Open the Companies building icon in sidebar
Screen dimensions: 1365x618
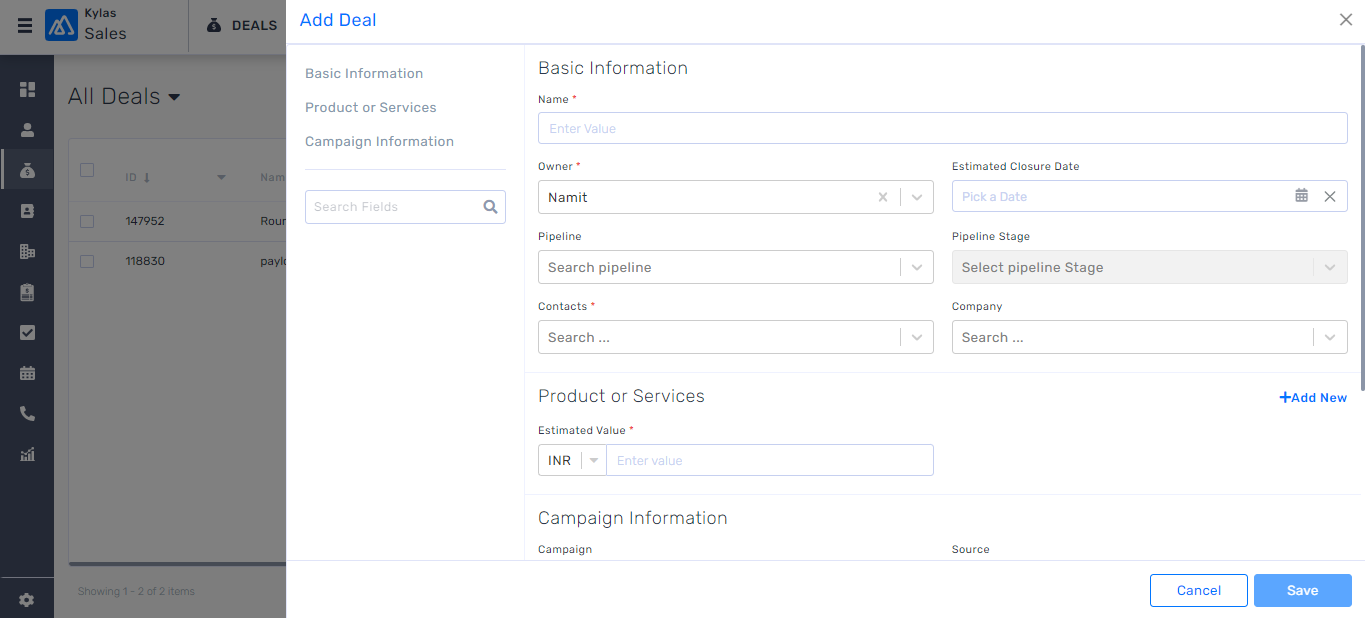click(27, 252)
